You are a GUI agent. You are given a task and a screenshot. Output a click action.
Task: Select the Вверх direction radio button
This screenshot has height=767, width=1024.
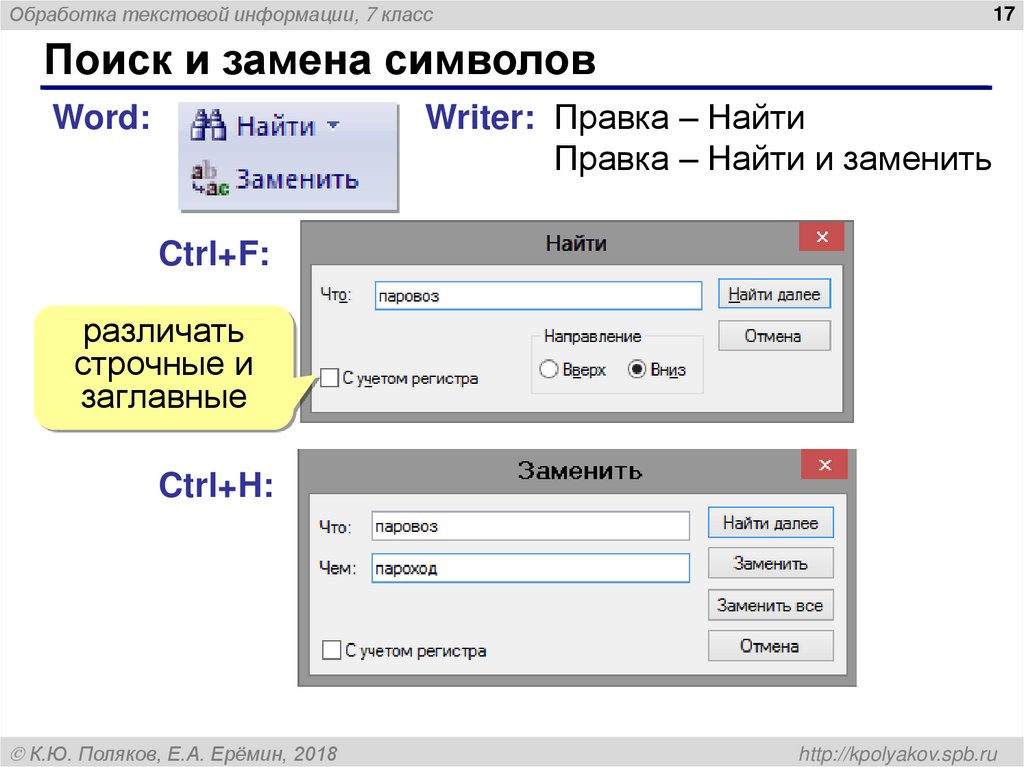[x=549, y=369]
